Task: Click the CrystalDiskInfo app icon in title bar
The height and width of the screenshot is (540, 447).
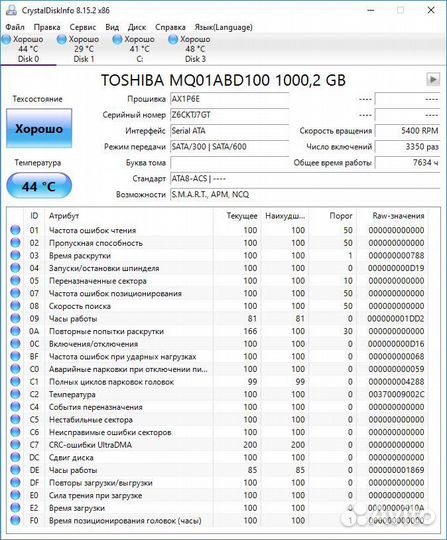Action: point(11,10)
